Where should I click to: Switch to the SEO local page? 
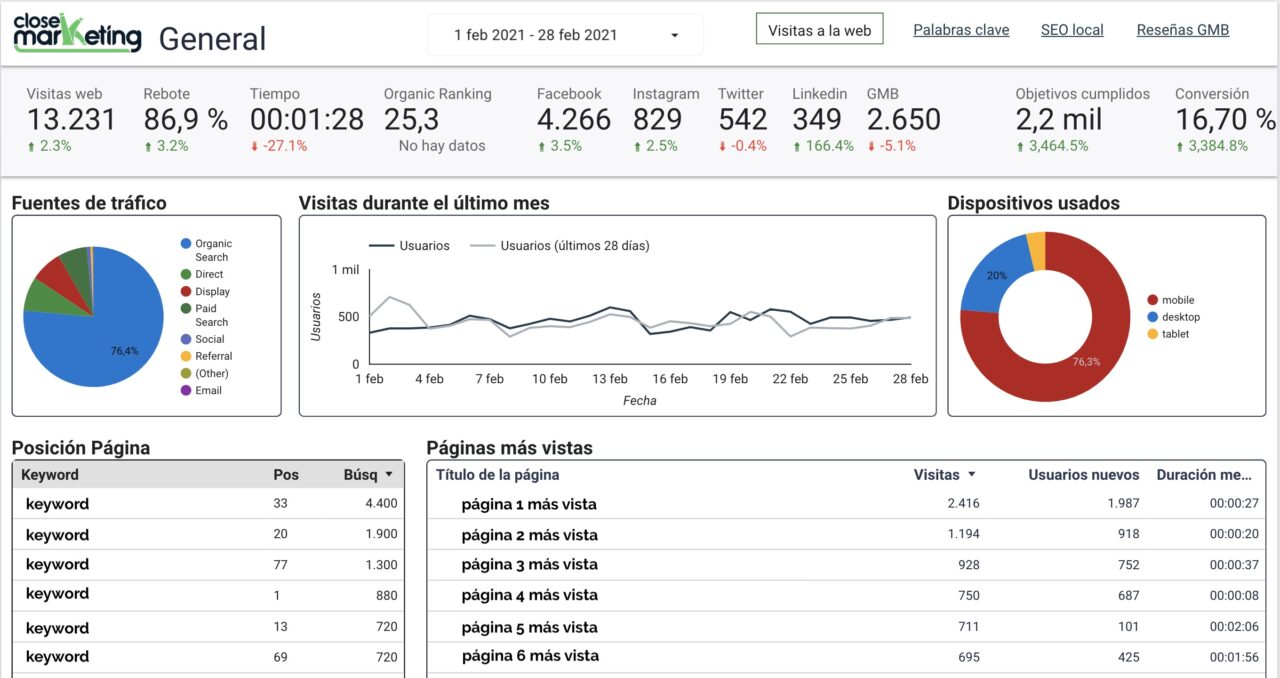[x=1072, y=29]
